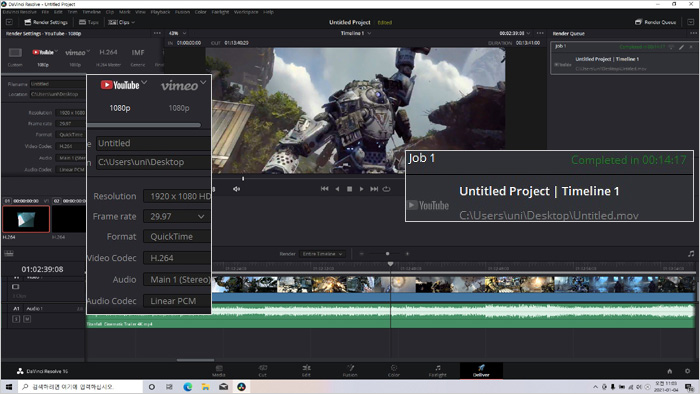700x394 pixels.
Task: Jump to first frame in viewer
Action: point(325,189)
